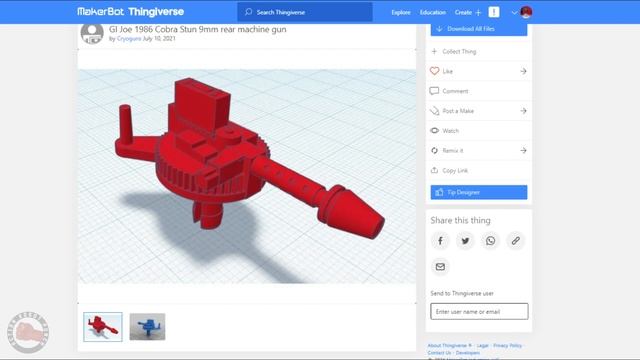Screen dimensions: 640x360
Task: Open the Legal footer link
Action: click(482, 346)
